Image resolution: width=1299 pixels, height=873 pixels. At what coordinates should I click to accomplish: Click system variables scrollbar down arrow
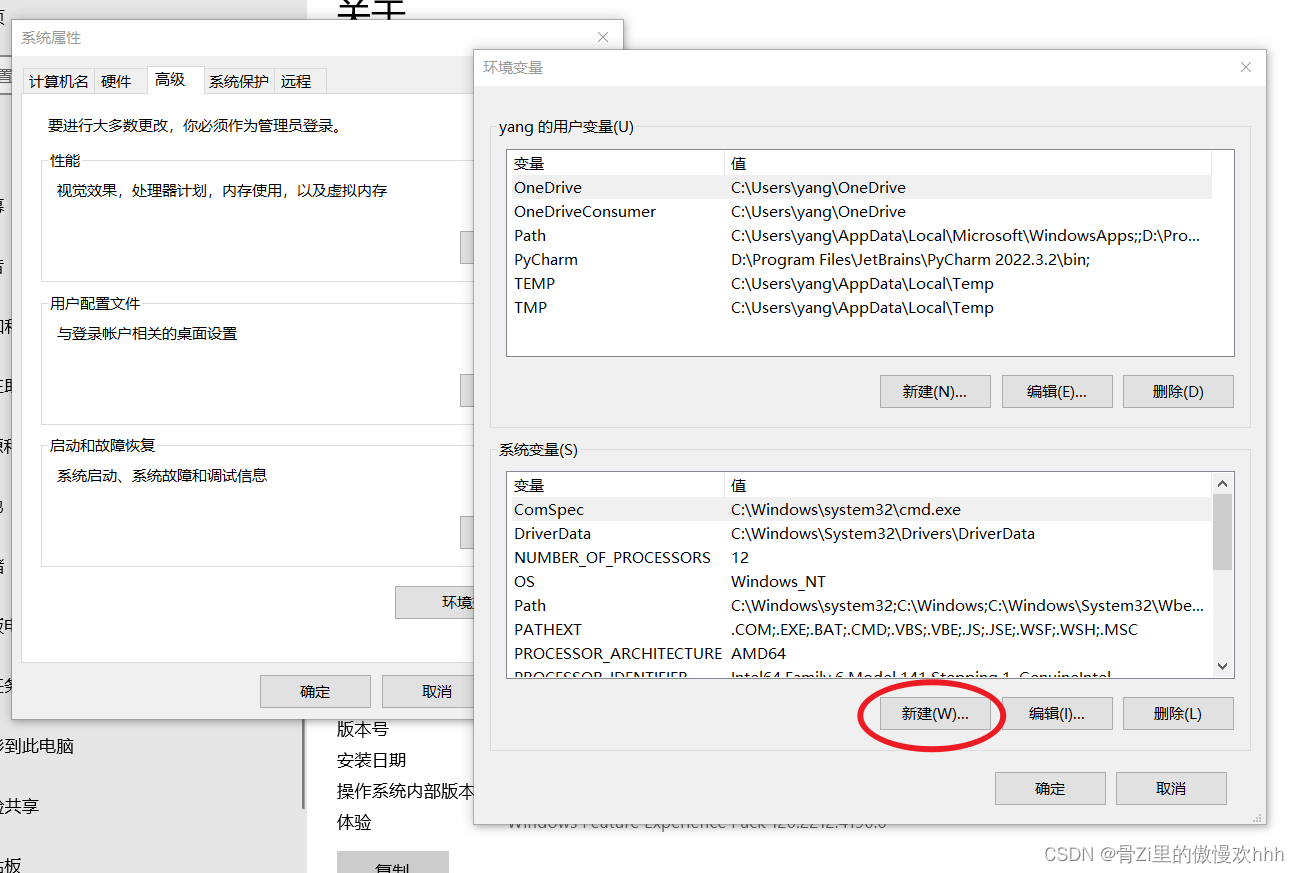pos(1222,667)
